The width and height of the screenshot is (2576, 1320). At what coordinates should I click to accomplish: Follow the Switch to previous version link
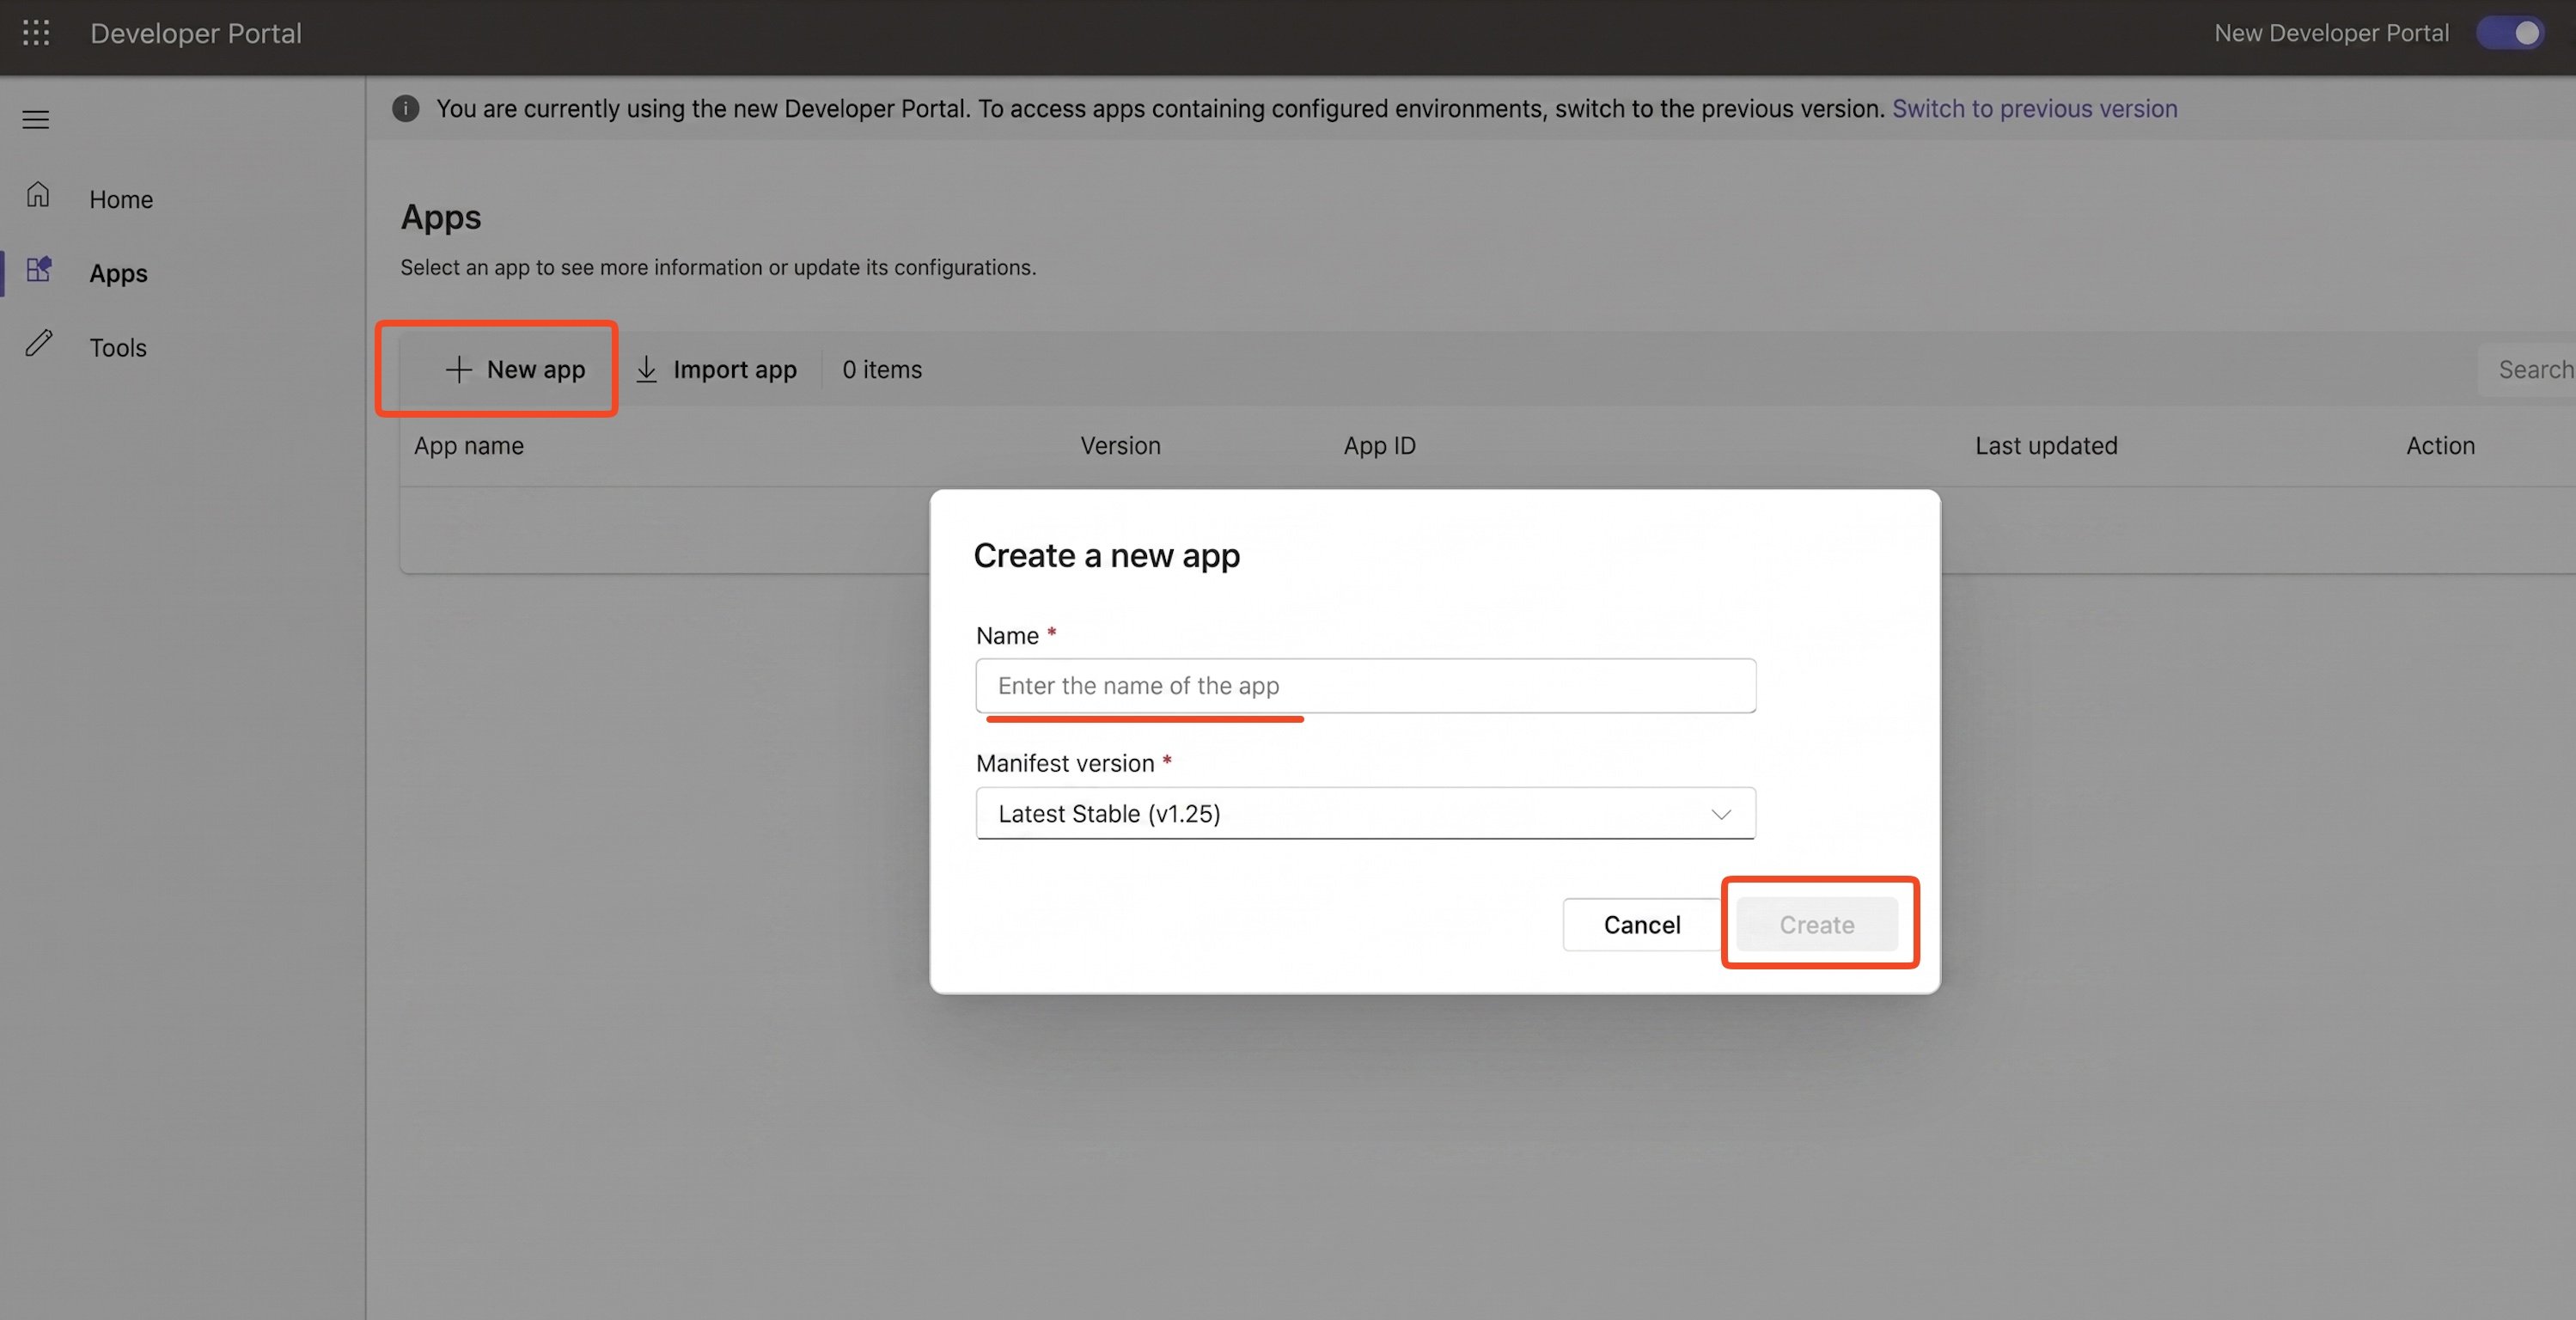2034,108
